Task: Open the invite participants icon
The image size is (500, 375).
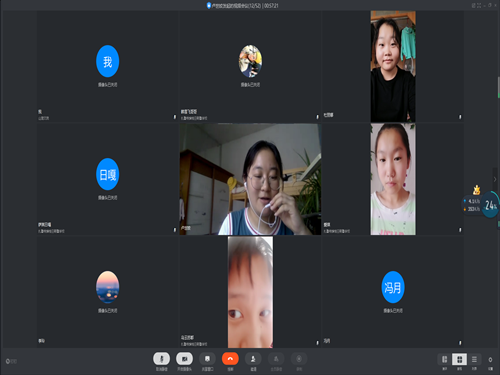Action: point(253,359)
